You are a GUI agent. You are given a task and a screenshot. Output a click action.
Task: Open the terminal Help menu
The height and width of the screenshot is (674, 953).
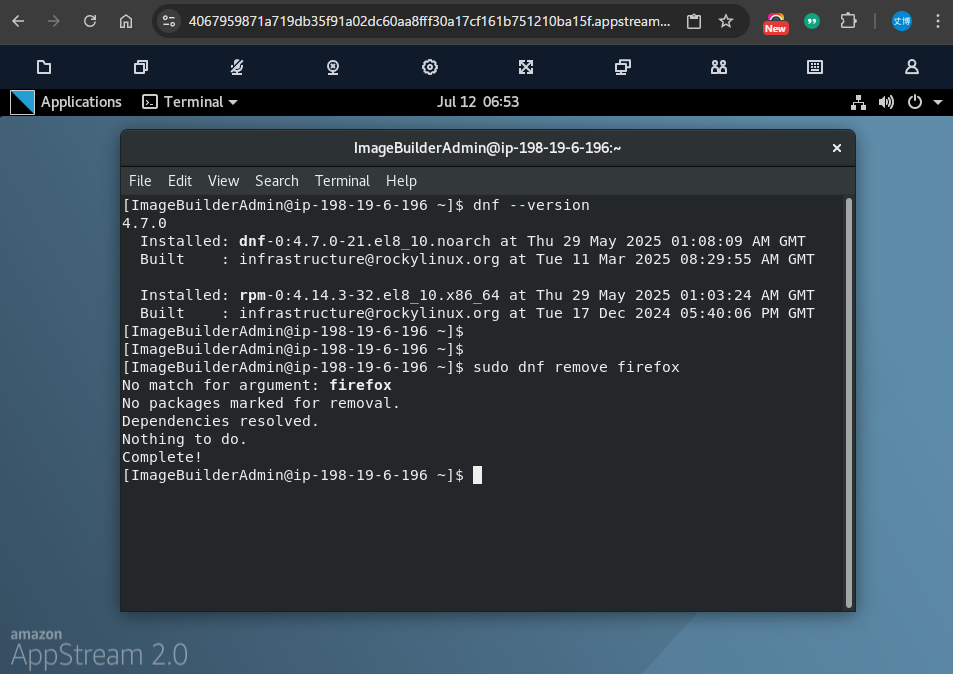tap(401, 181)
